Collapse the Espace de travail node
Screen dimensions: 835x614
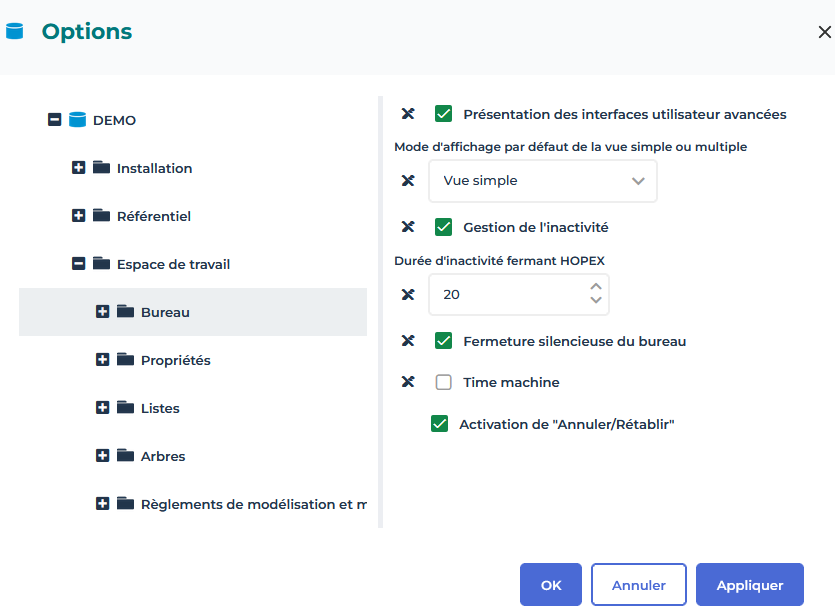pos(78,264)
